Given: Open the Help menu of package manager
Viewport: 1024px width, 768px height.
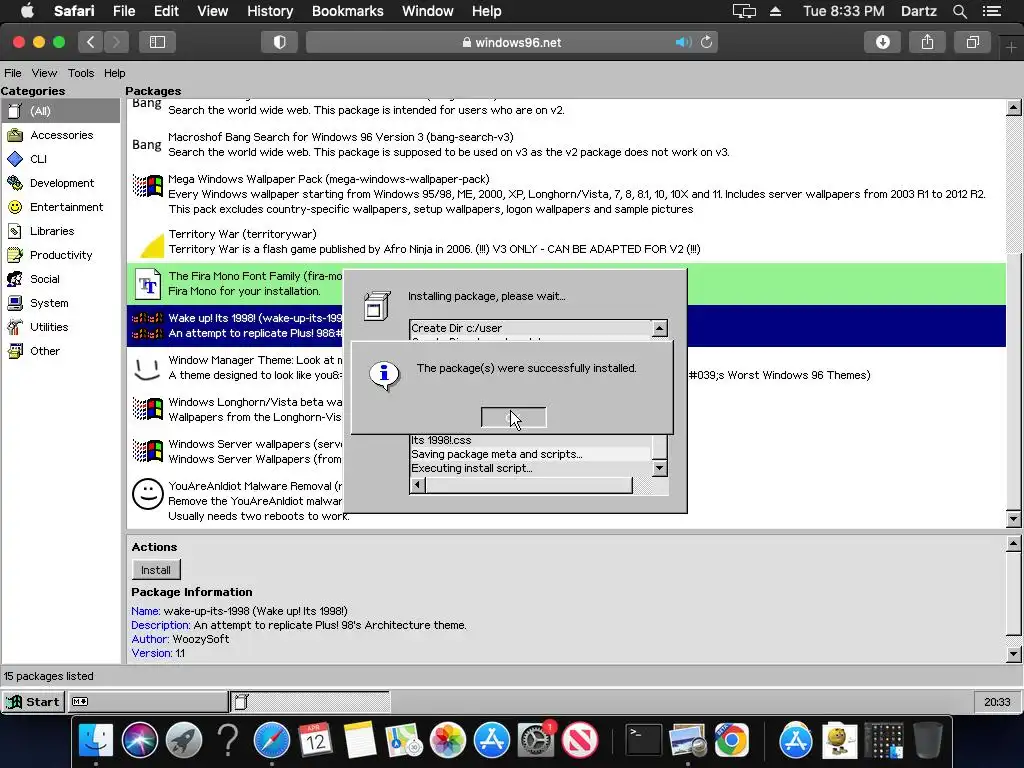Looking at the screenshot, I should (114, 73).
